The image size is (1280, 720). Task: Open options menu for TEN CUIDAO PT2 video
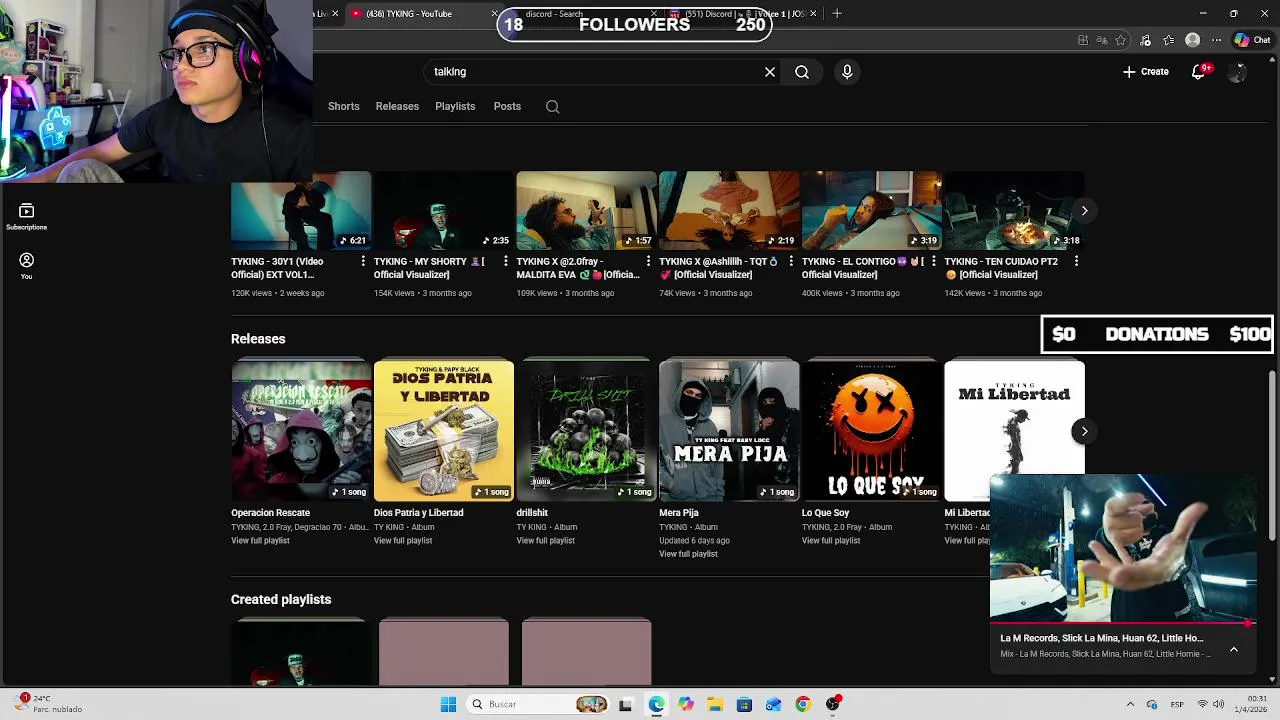[1076, 261]
